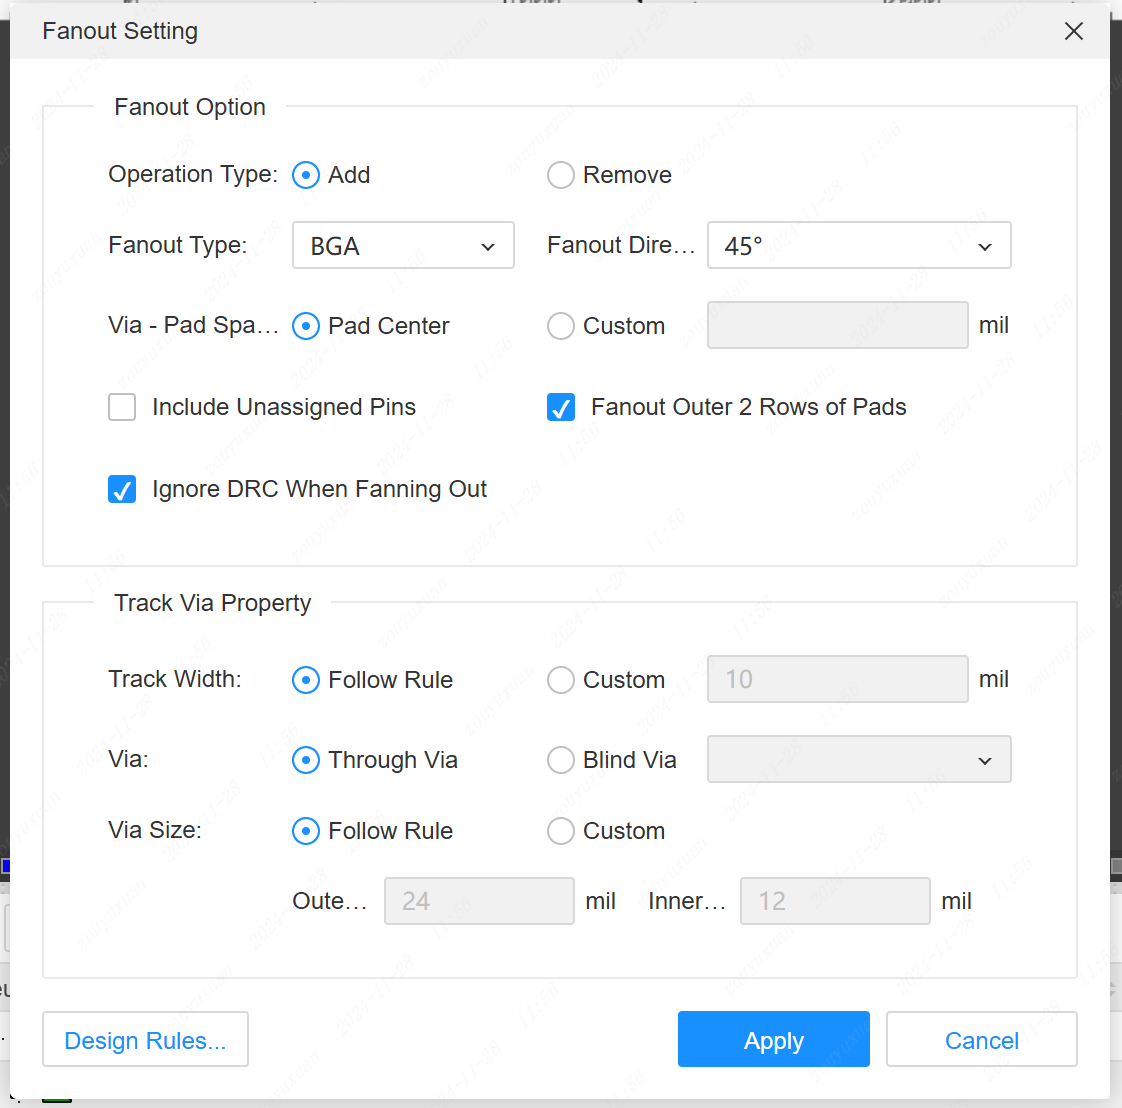Open the Fanout Type BGA dropdown
This screenshot has height=1108, width=1122.
click(x=403, y=246)
